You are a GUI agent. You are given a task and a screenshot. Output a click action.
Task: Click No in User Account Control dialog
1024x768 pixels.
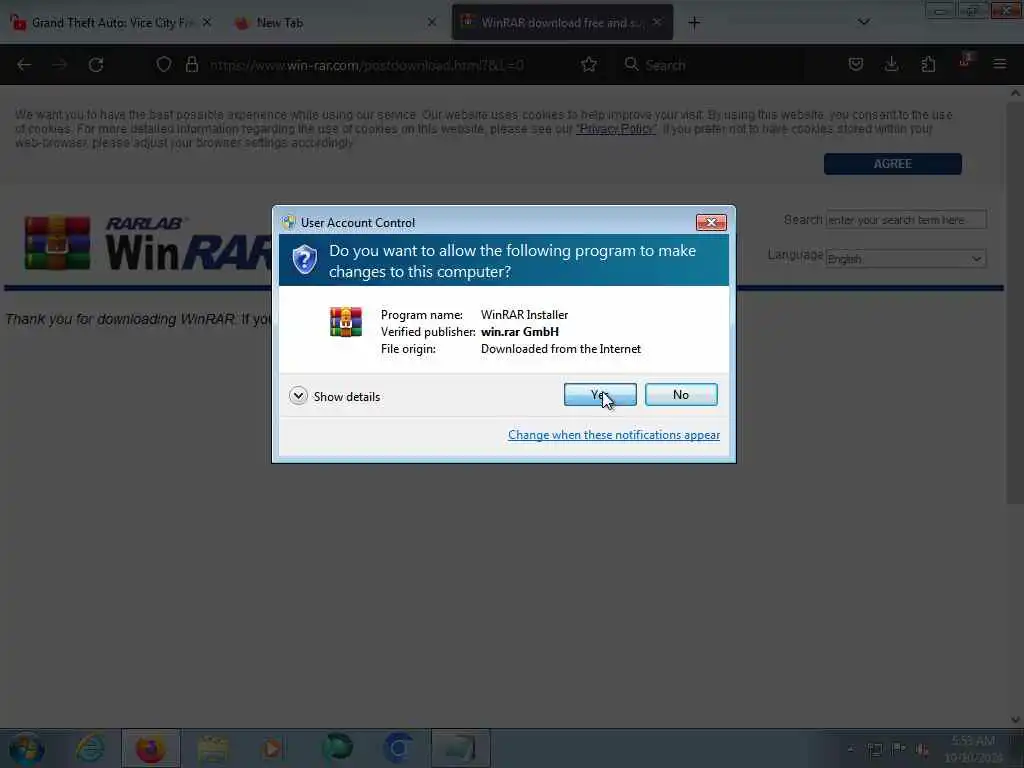681,394
